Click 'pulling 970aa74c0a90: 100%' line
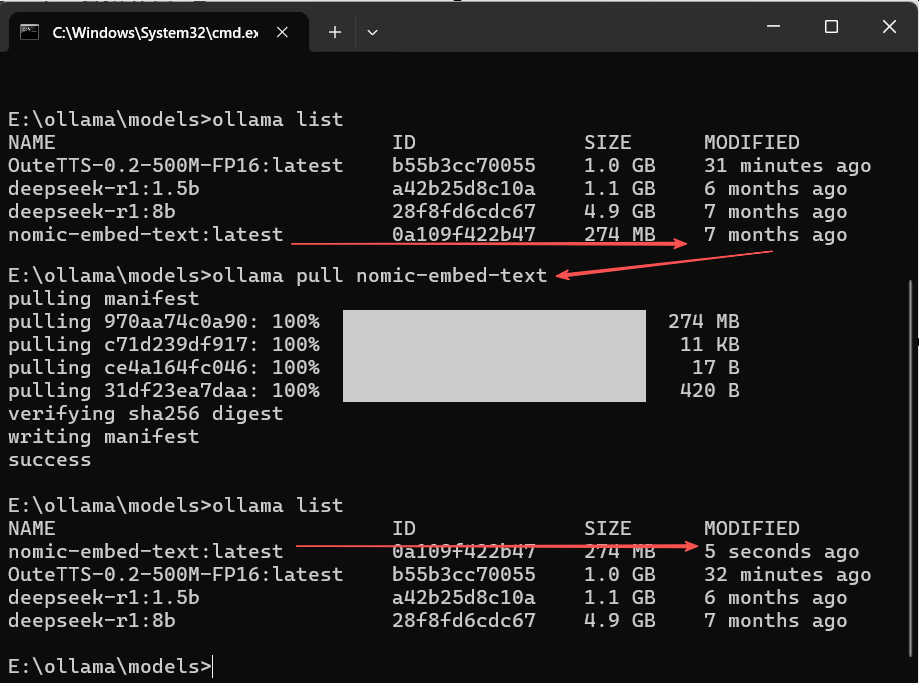The width and height of the screenshot is (919, 683). pos(164,322)
